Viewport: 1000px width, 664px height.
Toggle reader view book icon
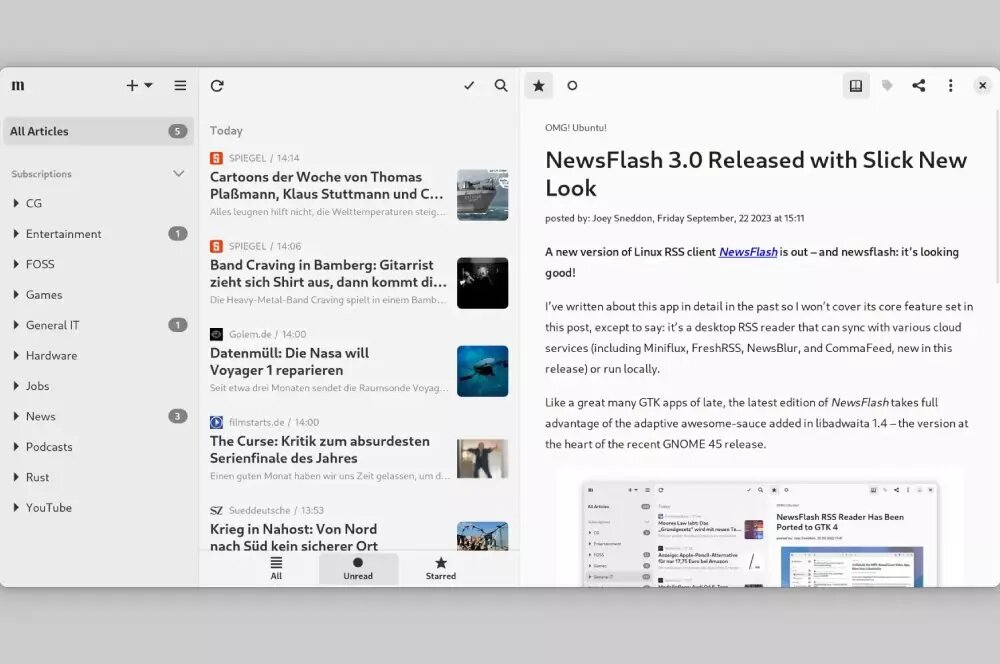point(856,85)
